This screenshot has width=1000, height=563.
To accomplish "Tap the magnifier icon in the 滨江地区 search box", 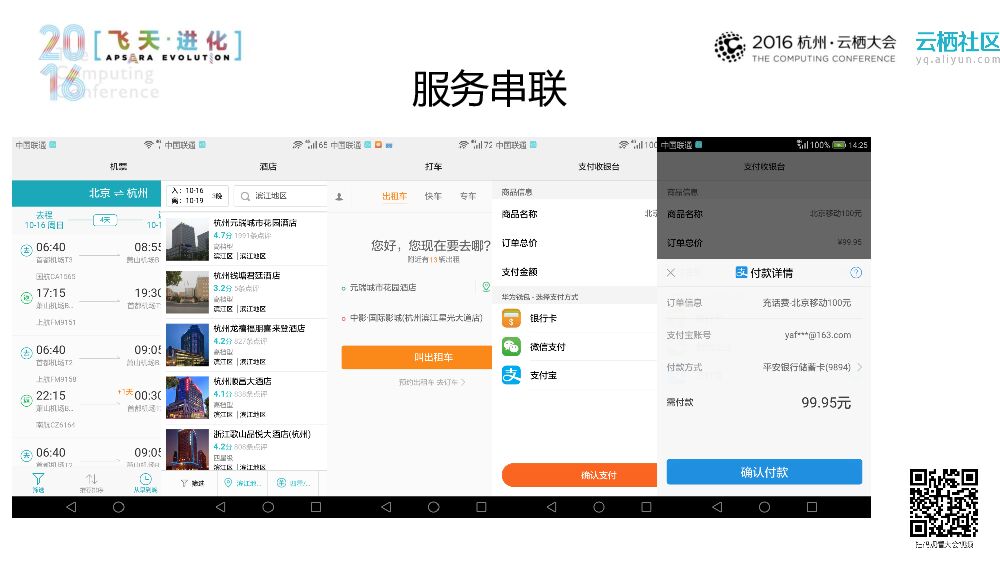I will (x=245, y=196).
